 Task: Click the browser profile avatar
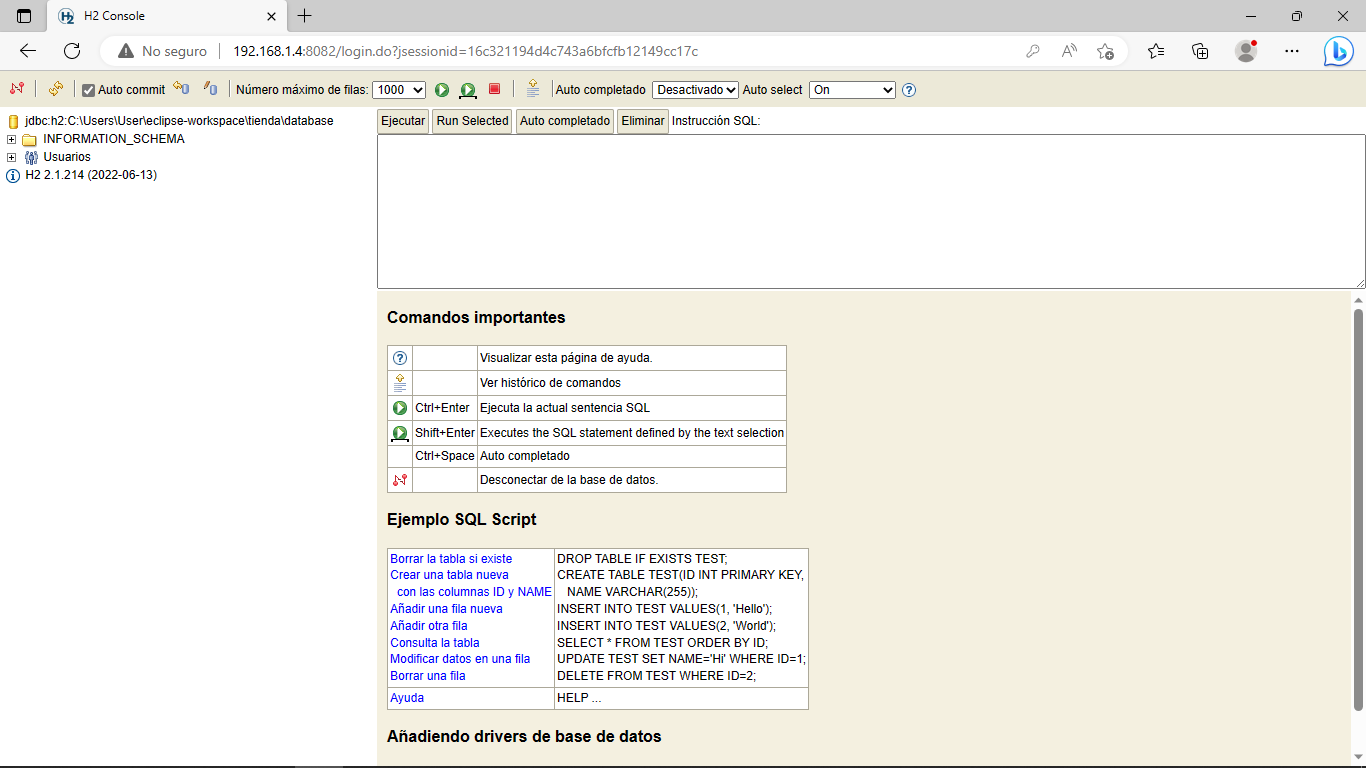pyautogui.click(x=1246, y=51)
